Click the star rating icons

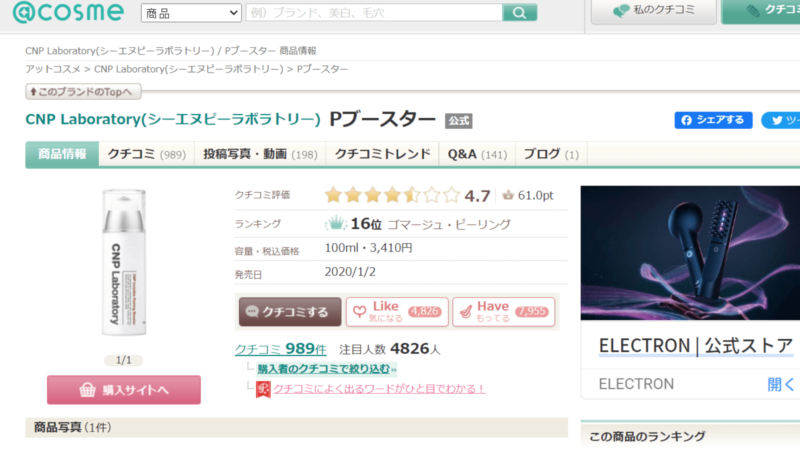(x=392, y=195)
